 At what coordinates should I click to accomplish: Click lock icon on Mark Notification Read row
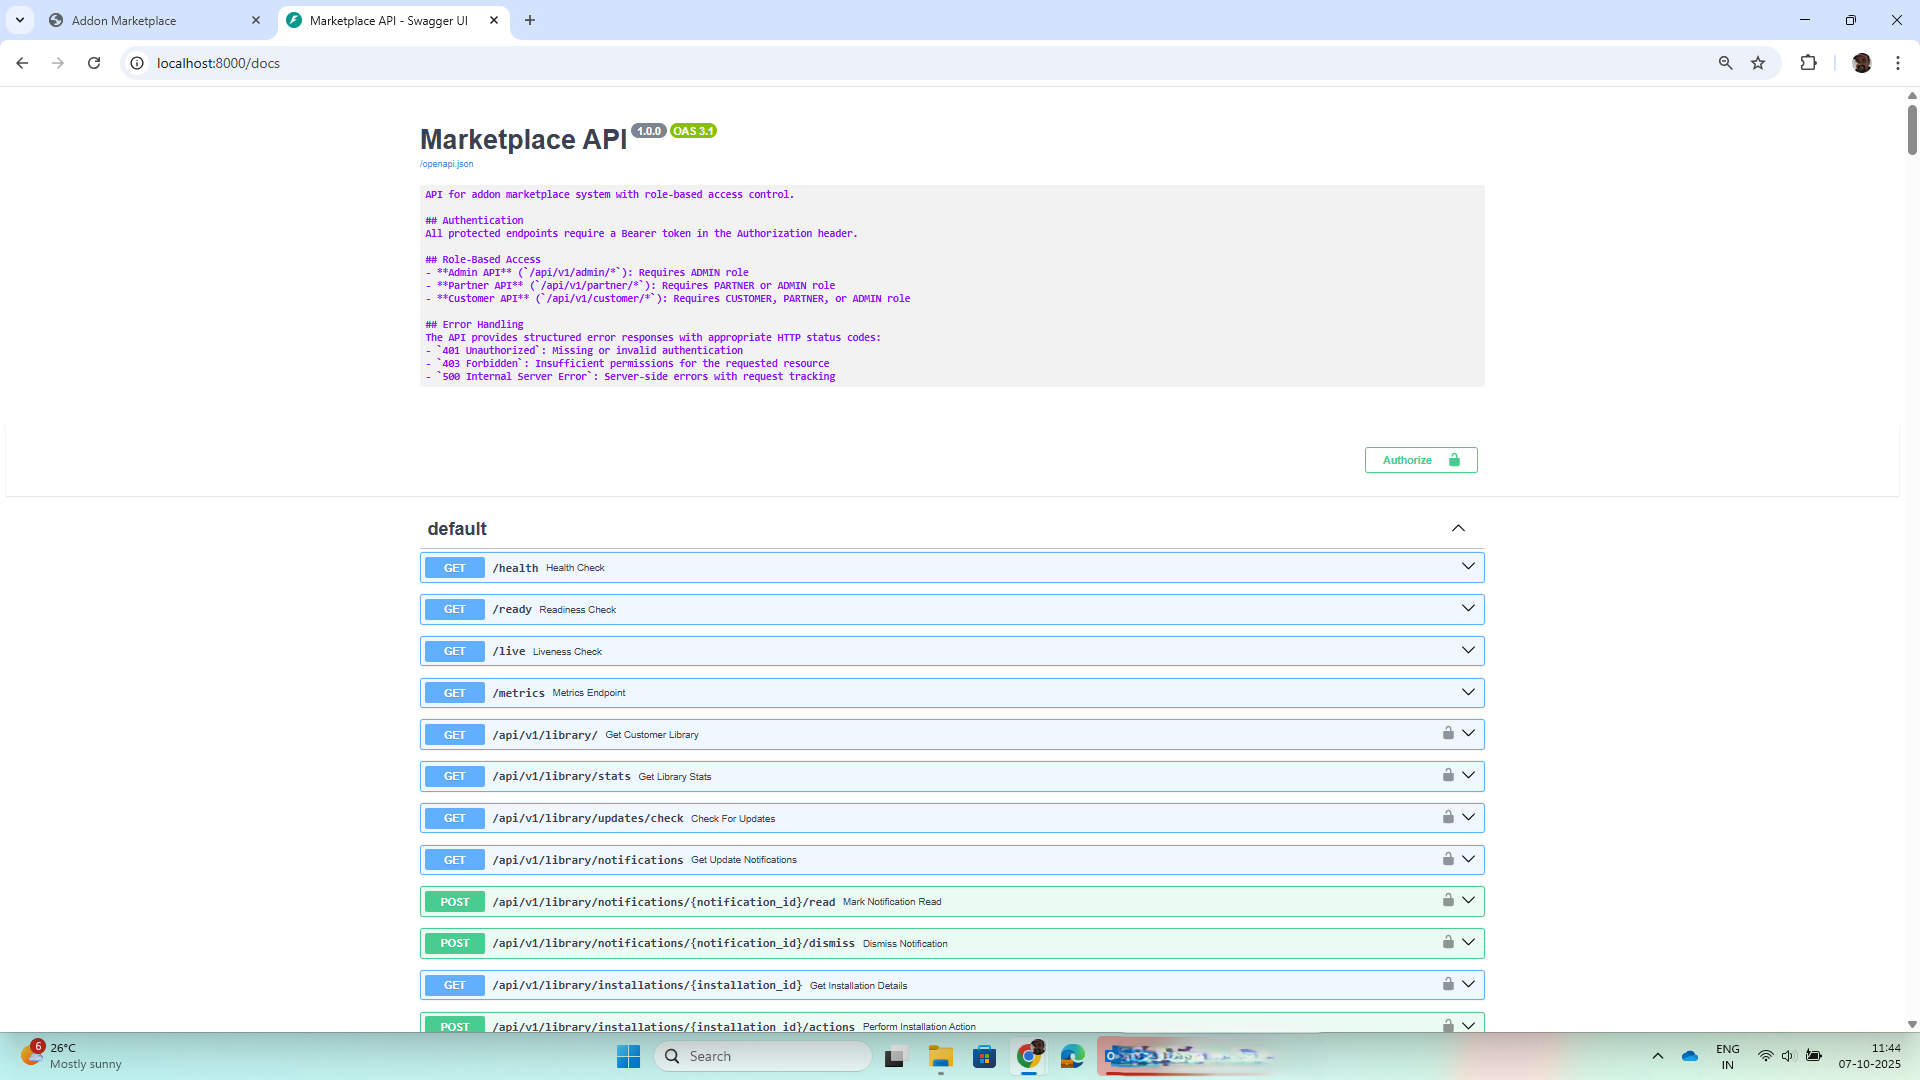coord(1448,900)
